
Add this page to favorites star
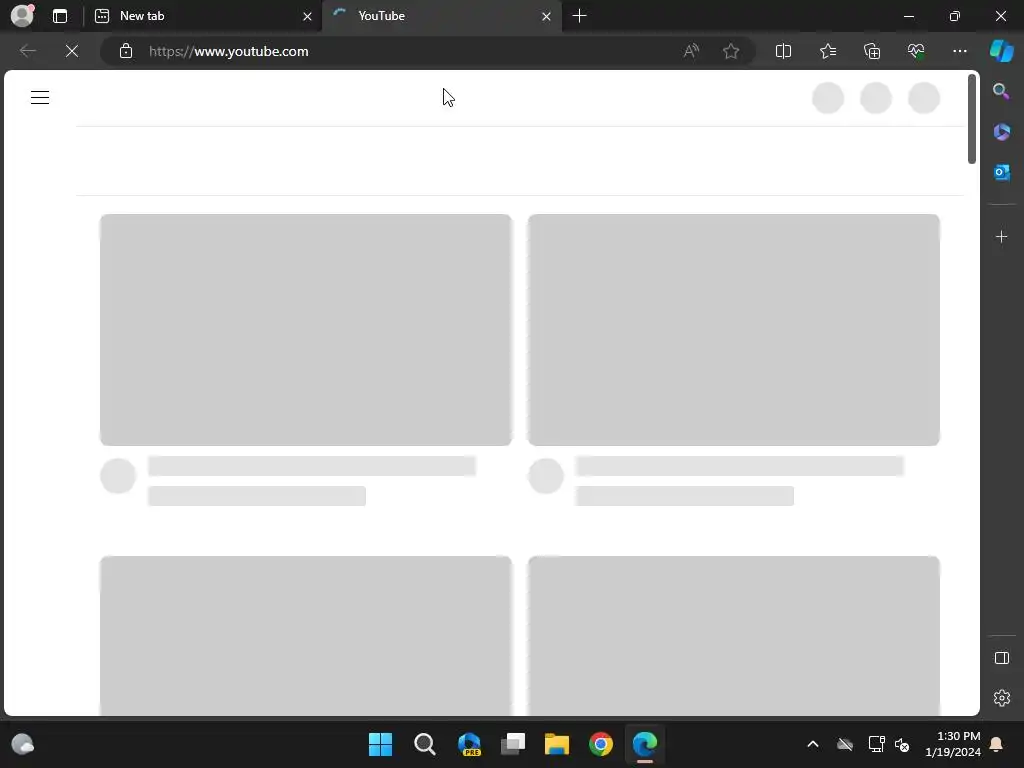(731, 51)
